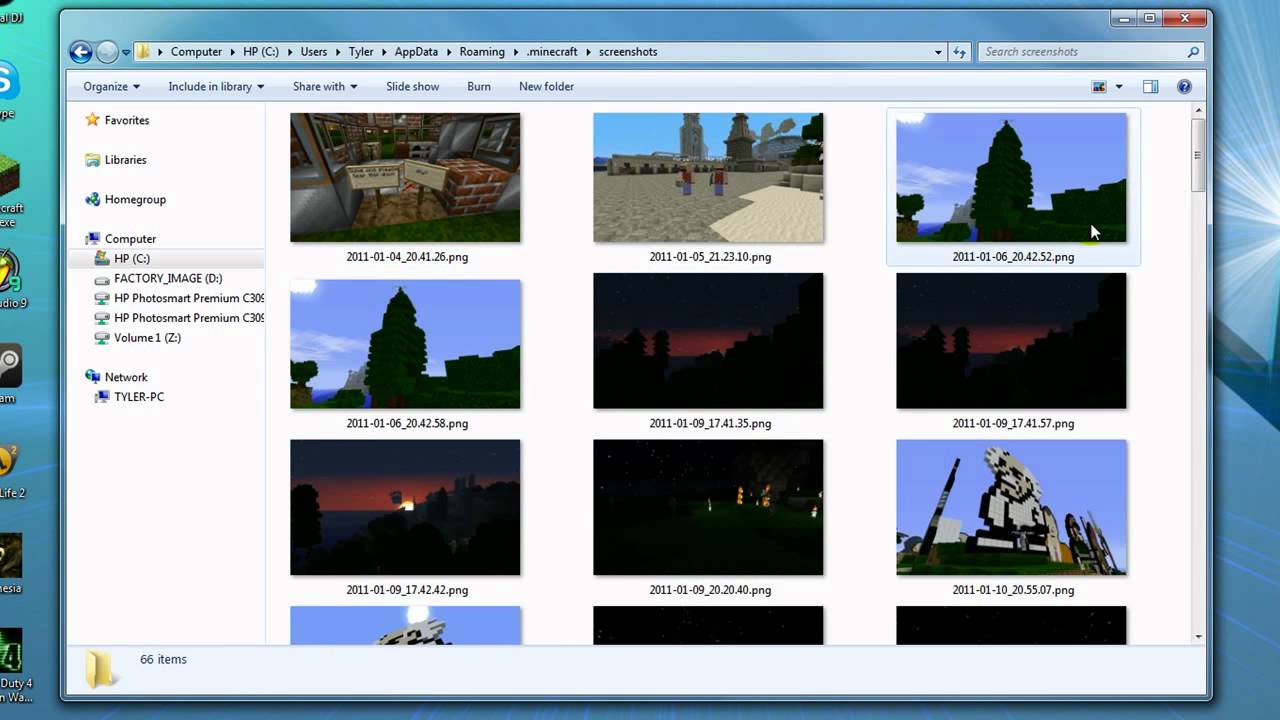The width and height of the screenshot is (1280, 720).
Task: Select thumbnail 2011-01-06_20.42.52.png
Action: point(1011,177)
